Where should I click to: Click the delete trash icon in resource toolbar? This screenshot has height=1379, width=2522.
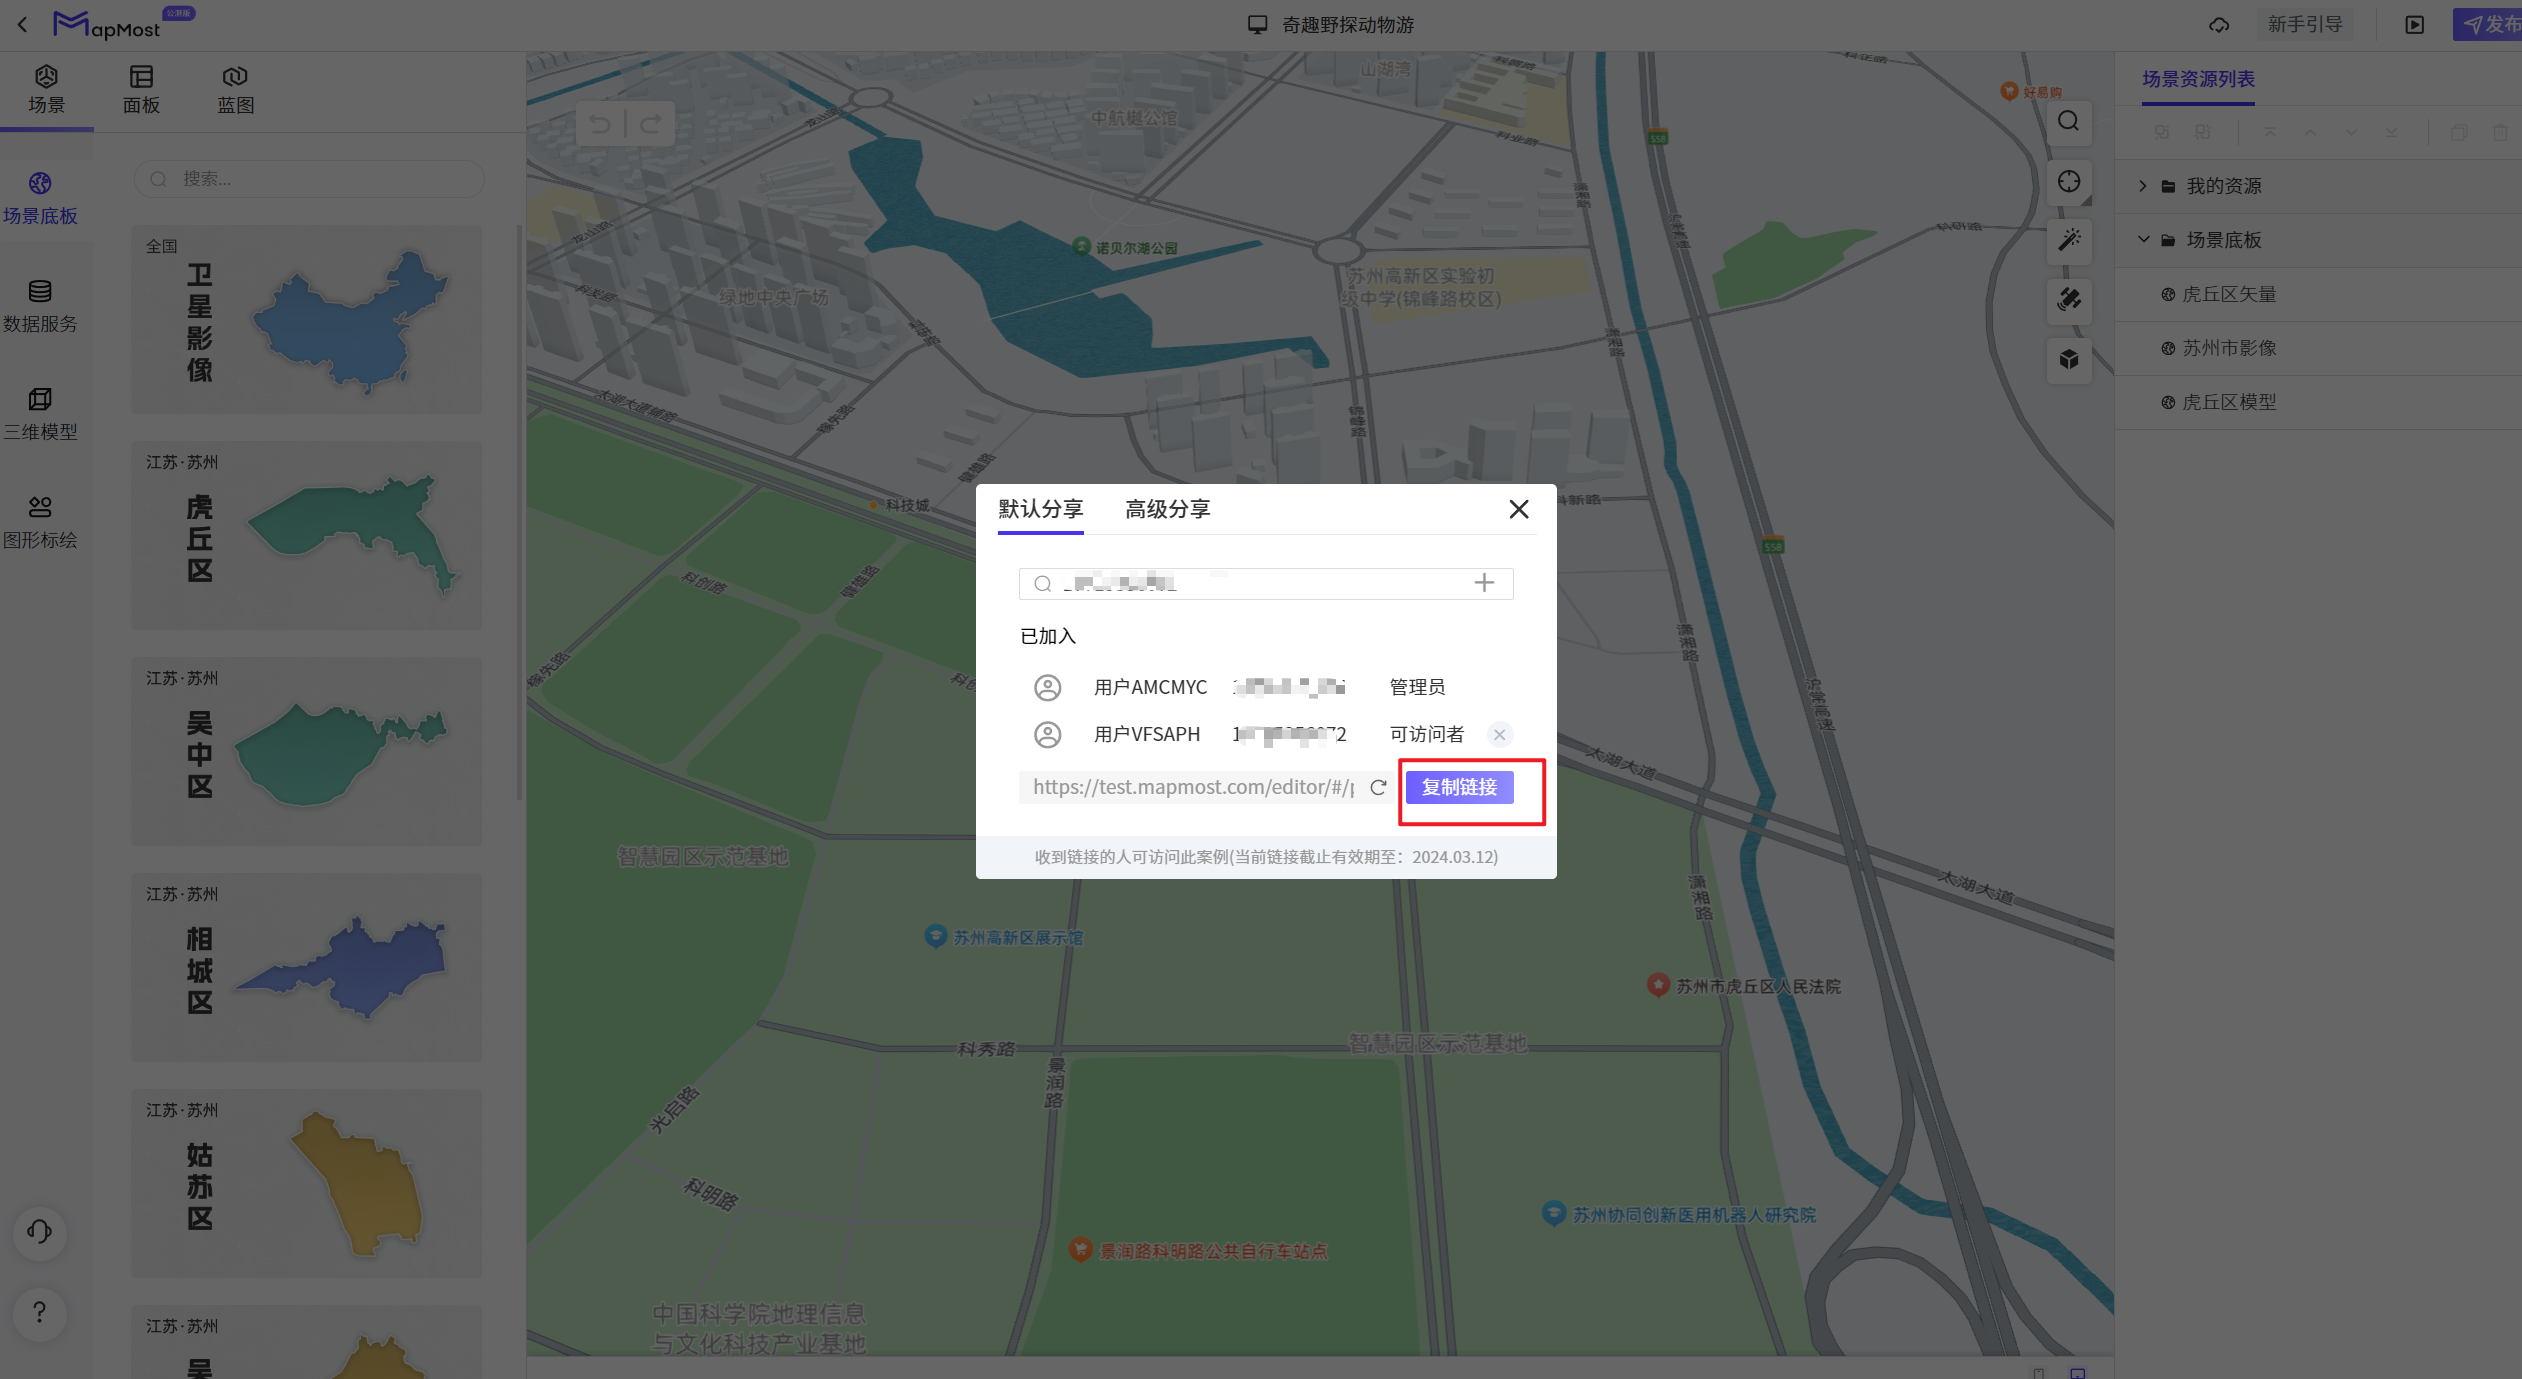coord(2500,132)
